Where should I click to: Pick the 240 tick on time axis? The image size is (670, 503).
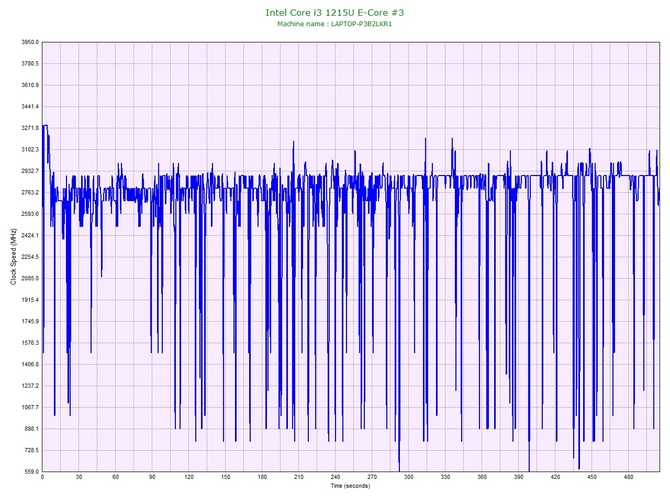335,477
